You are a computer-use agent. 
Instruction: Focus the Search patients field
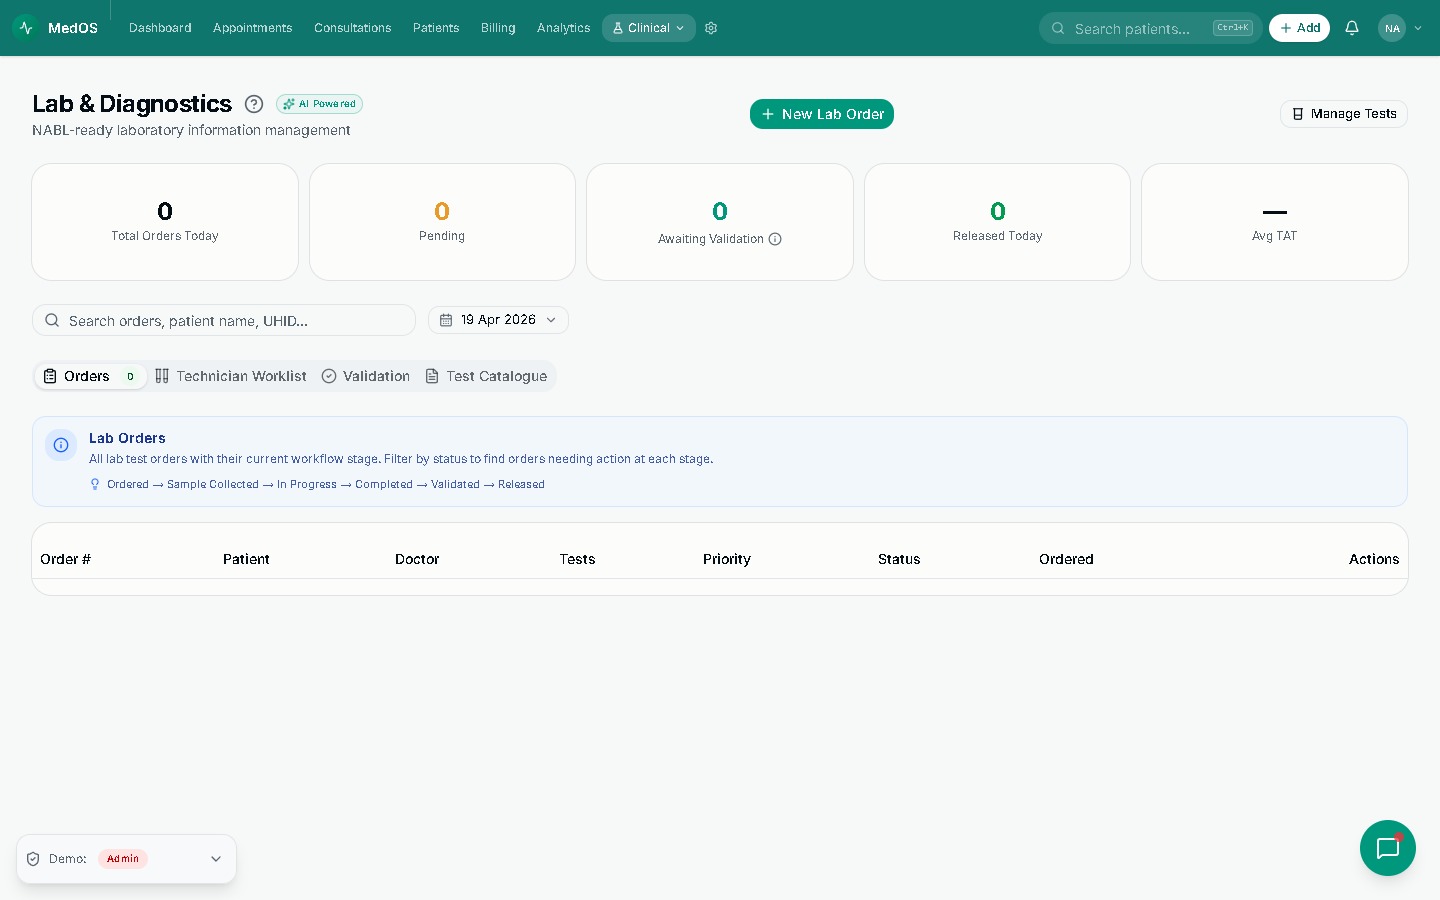tap(1151, 28)
